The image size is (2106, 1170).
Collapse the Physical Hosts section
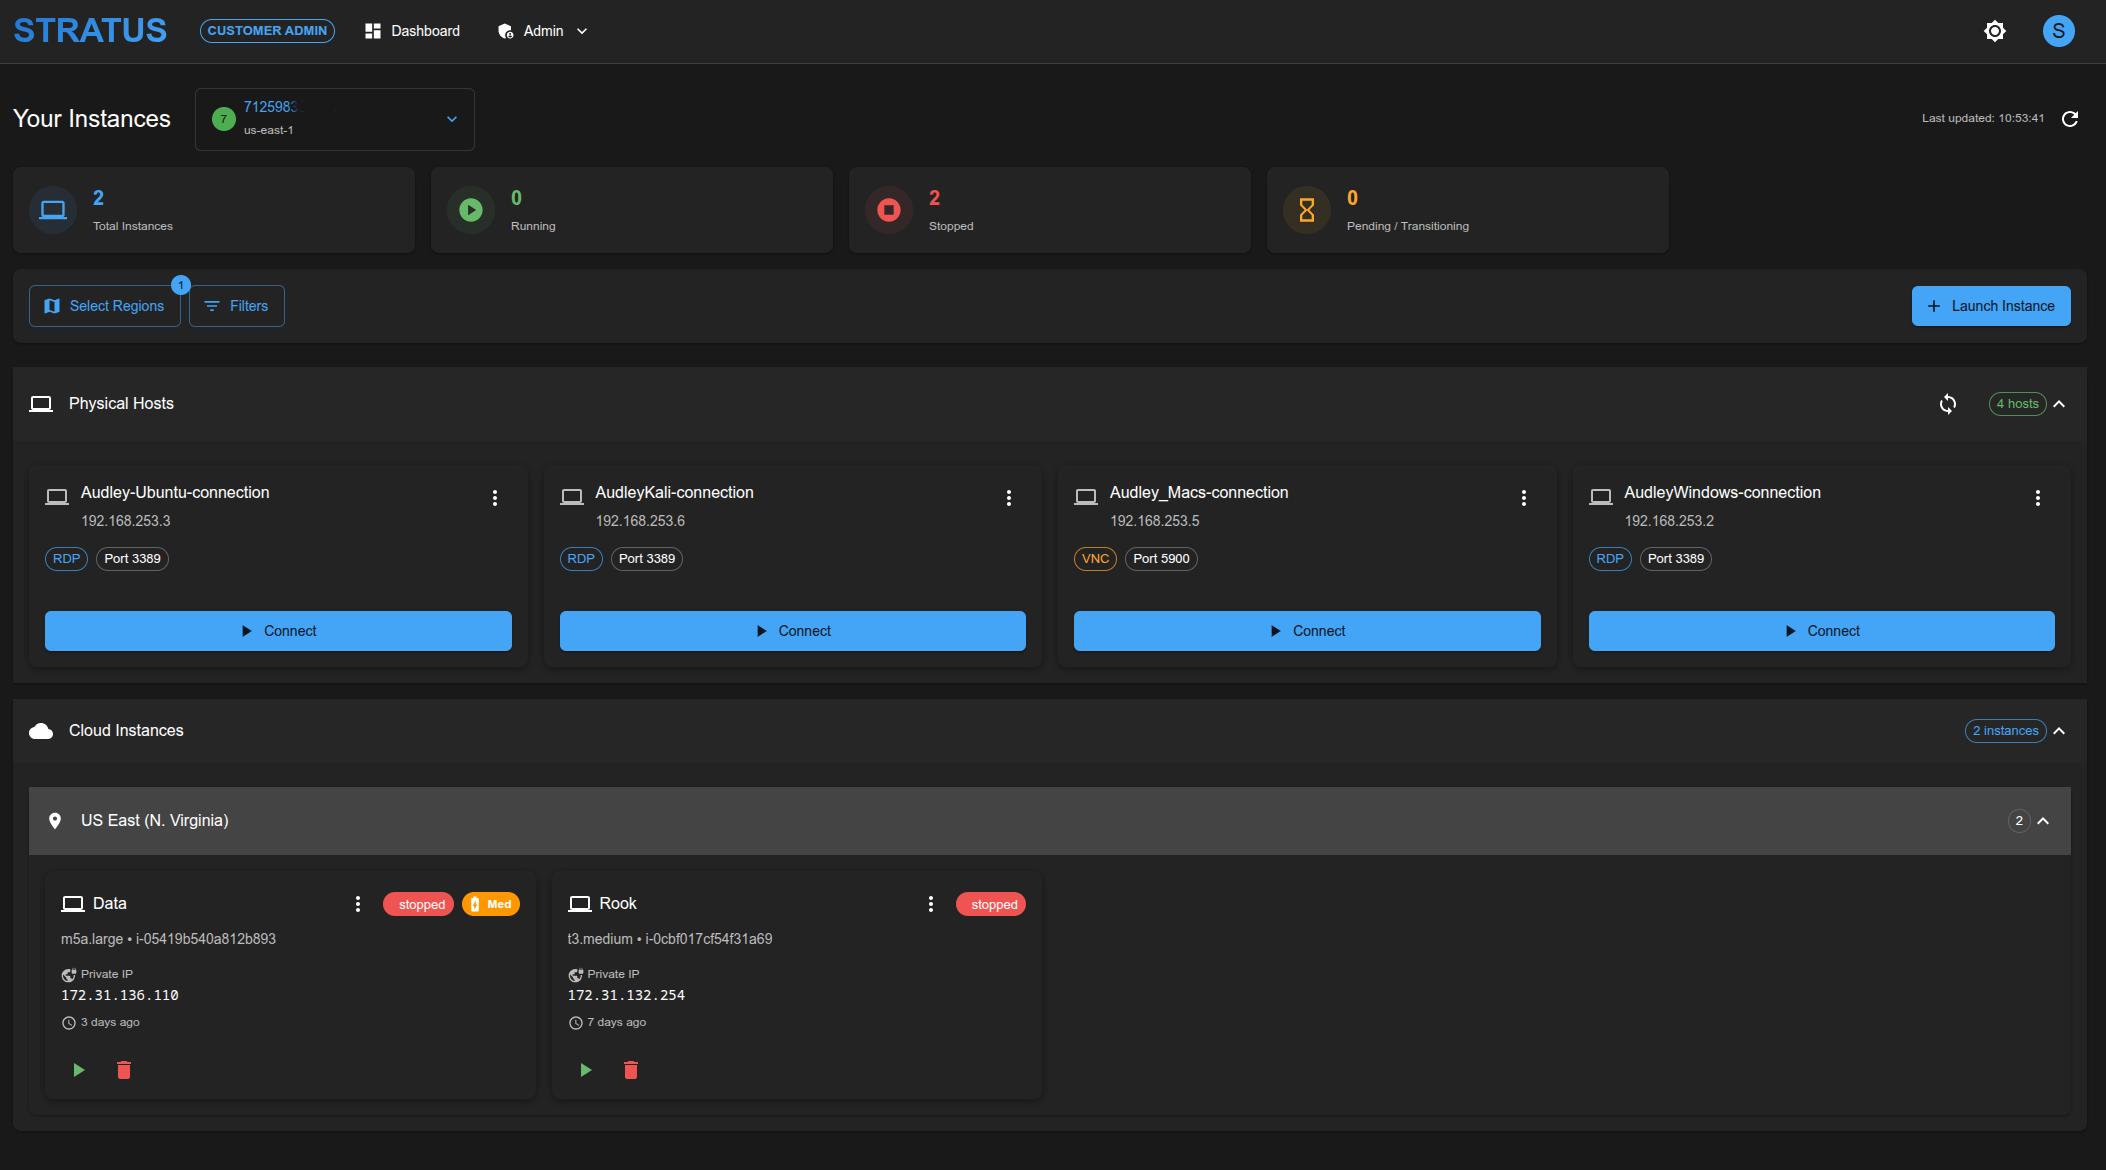pyautogui.click(x=2060, y=404)
